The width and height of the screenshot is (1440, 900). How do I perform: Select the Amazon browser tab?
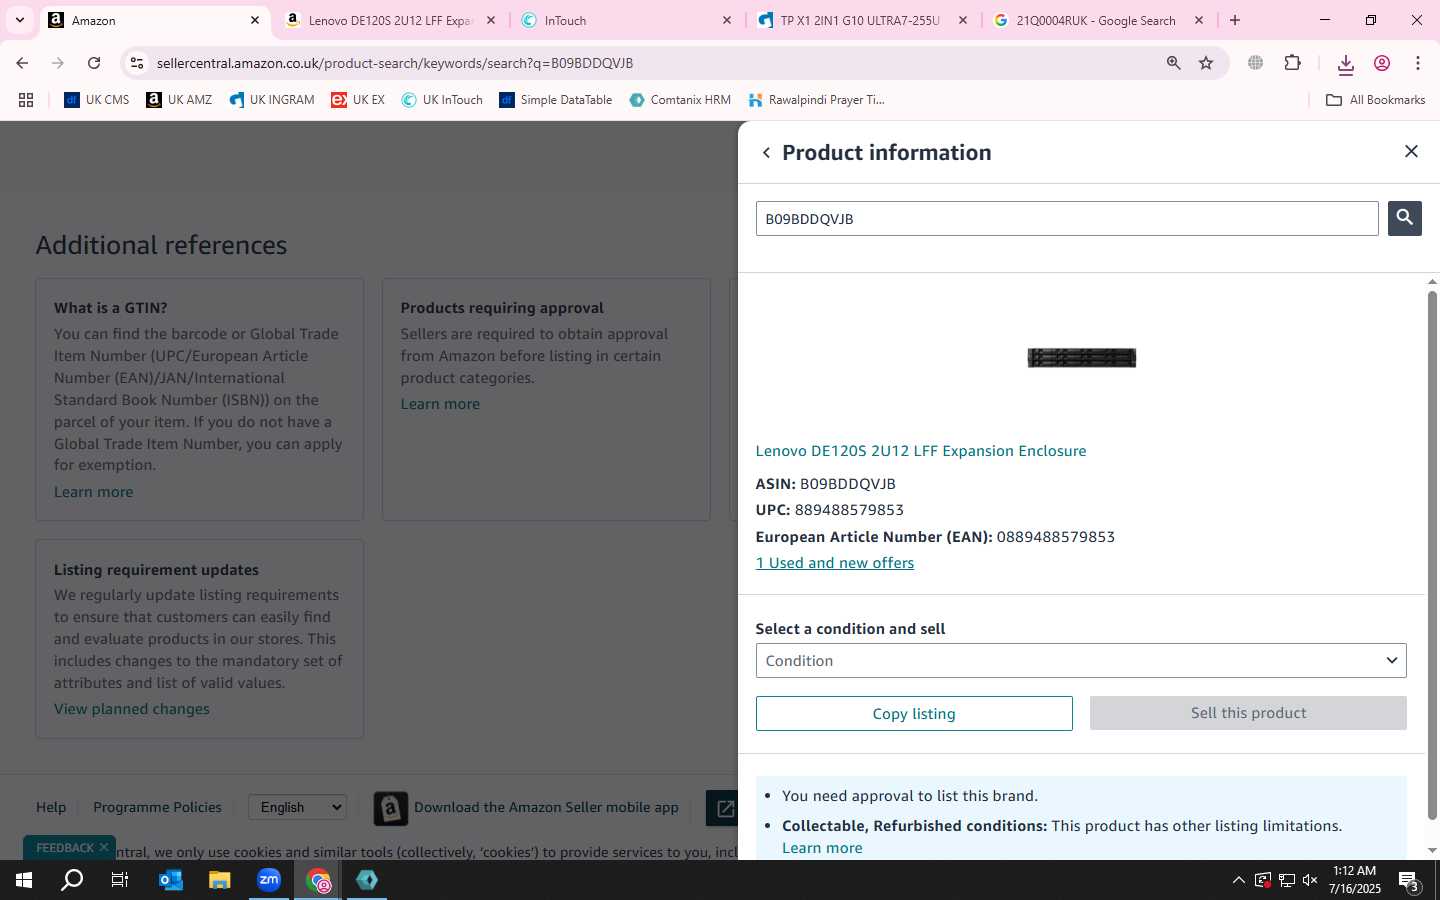154,20
